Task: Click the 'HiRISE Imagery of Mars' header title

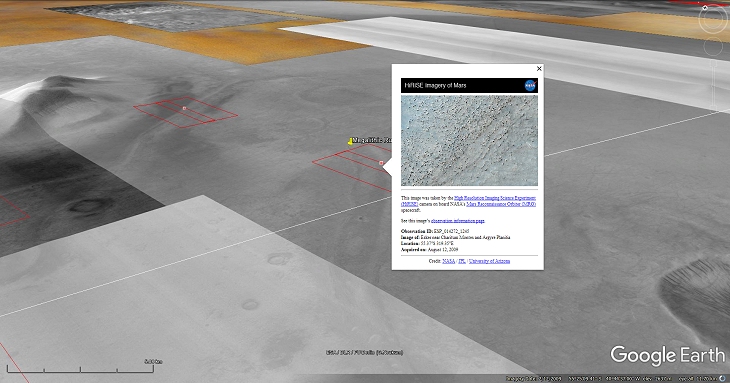Action: click(435, 86)
